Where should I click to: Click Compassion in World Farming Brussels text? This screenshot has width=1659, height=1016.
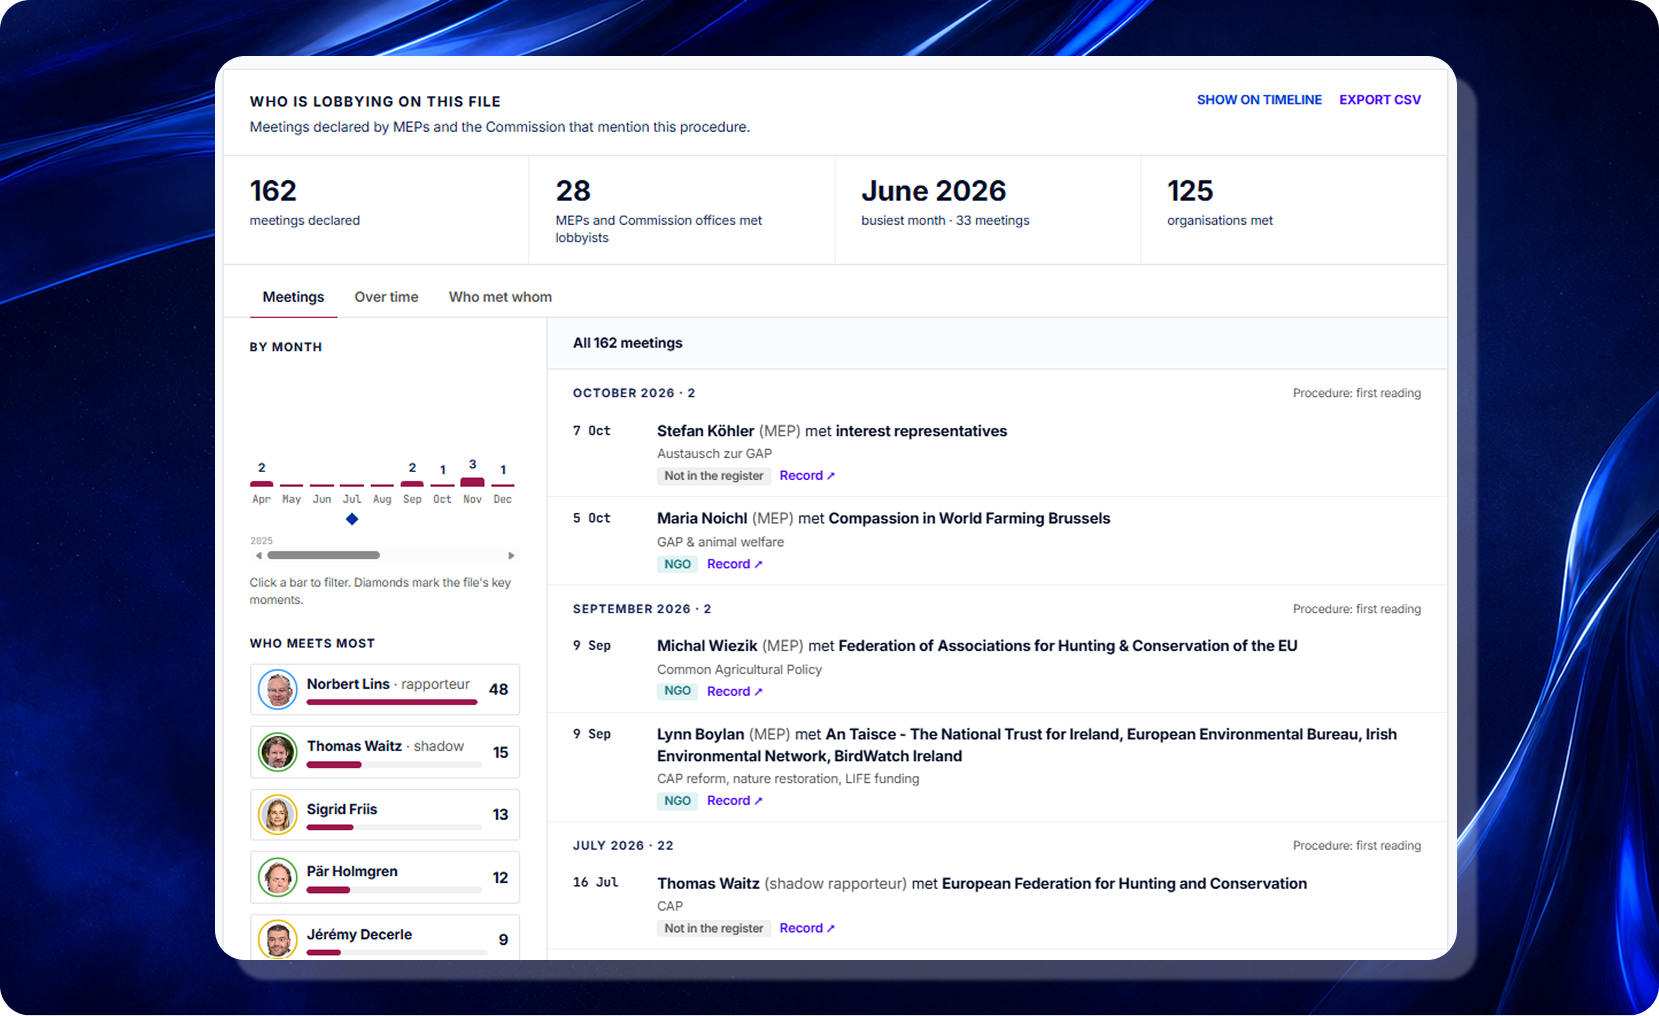pyautogui.click(x=969, y=518)
